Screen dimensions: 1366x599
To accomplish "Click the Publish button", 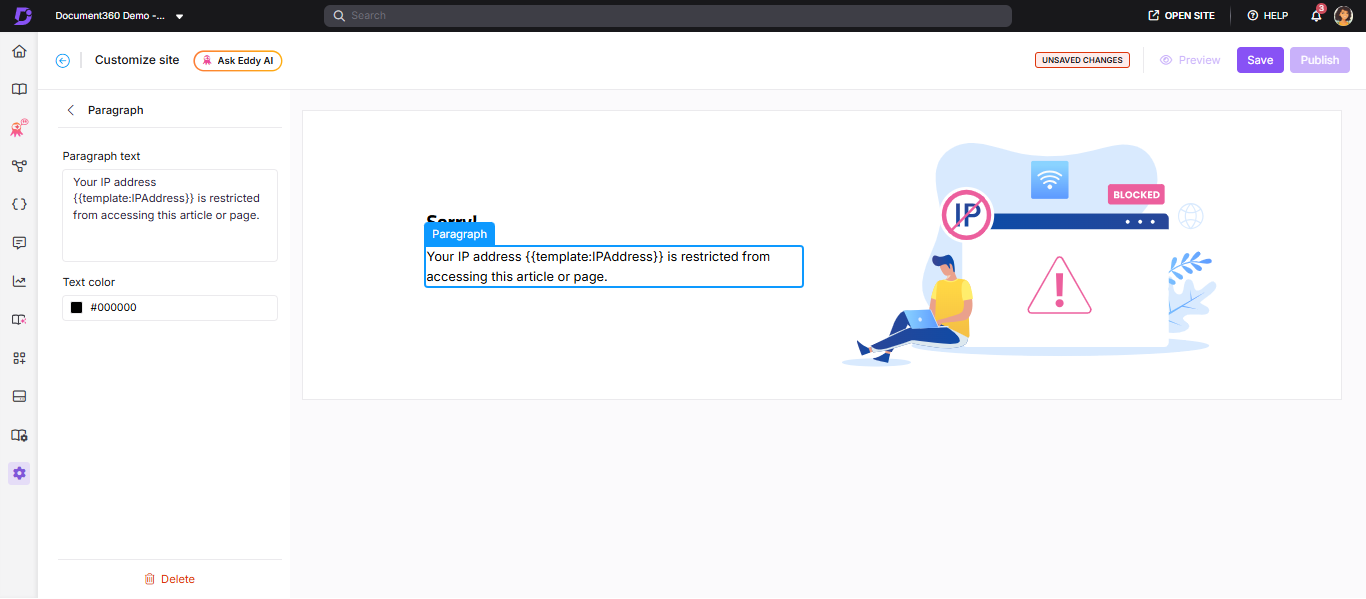I will 1320,60.
